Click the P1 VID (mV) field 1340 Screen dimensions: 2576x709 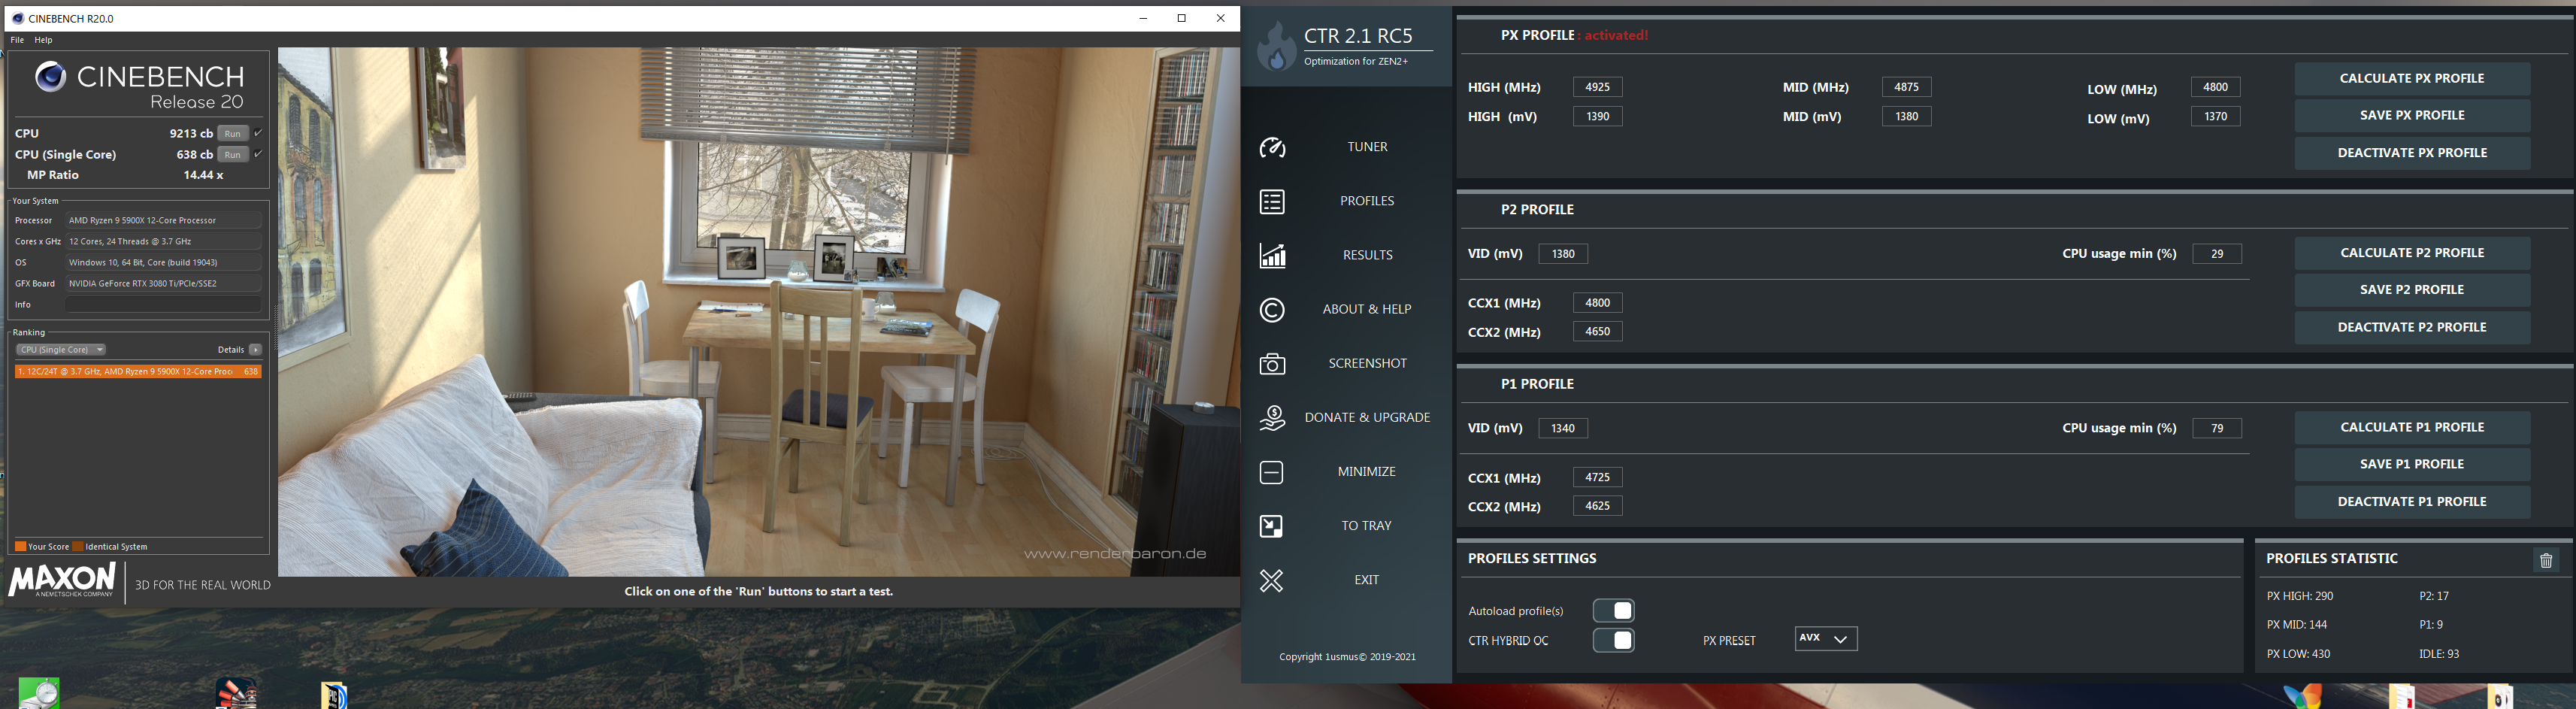click(x=1563, y=428)
